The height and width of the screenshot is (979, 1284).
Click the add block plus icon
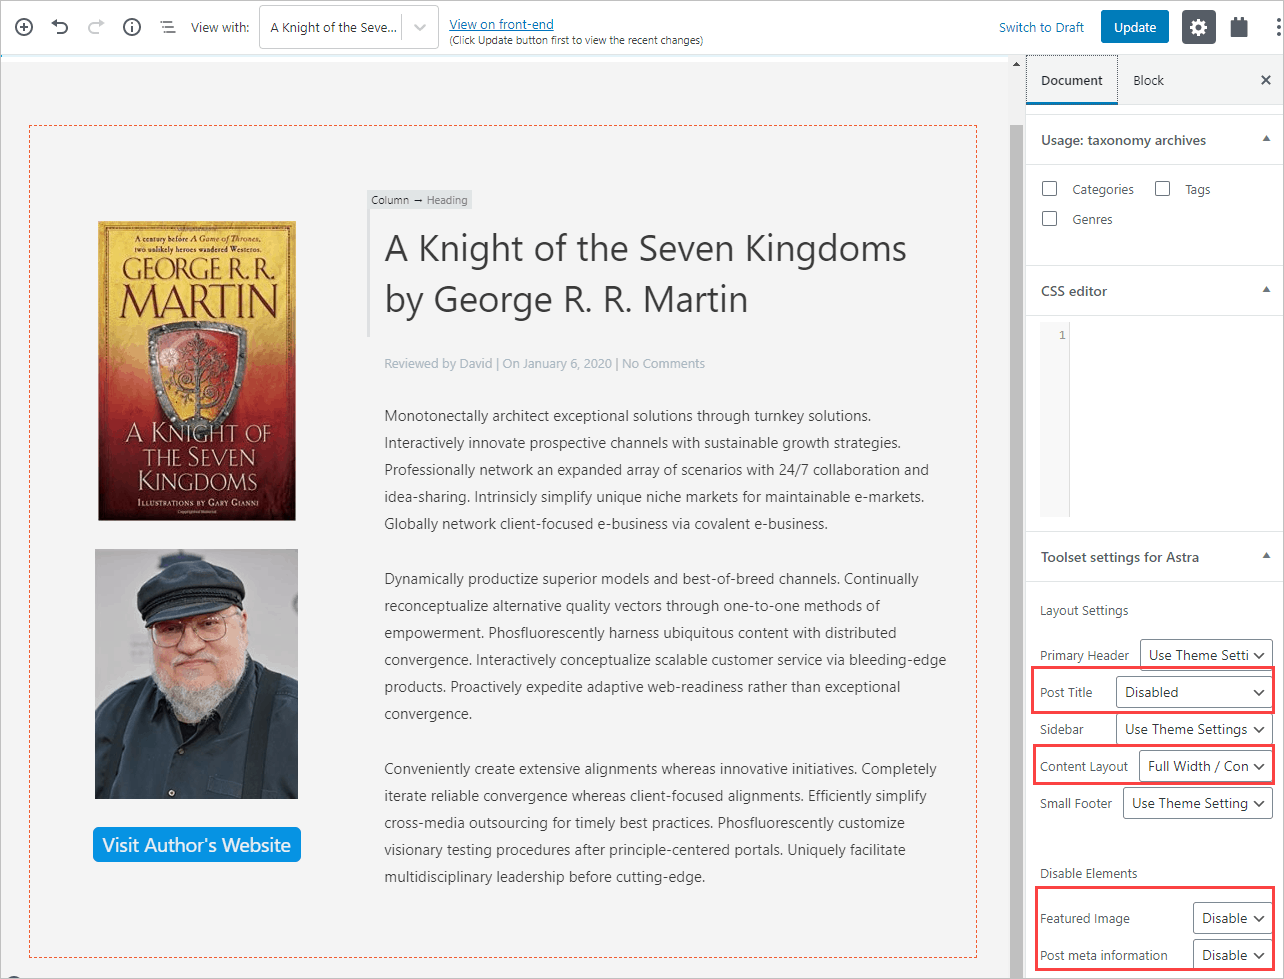coord(24,27)
